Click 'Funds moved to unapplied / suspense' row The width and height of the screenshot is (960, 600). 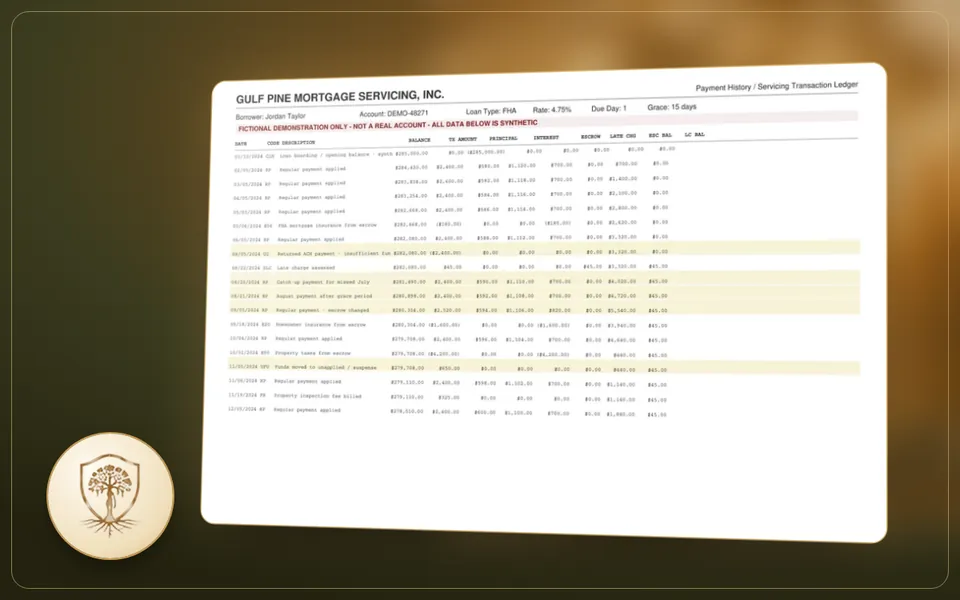[544, 368]
